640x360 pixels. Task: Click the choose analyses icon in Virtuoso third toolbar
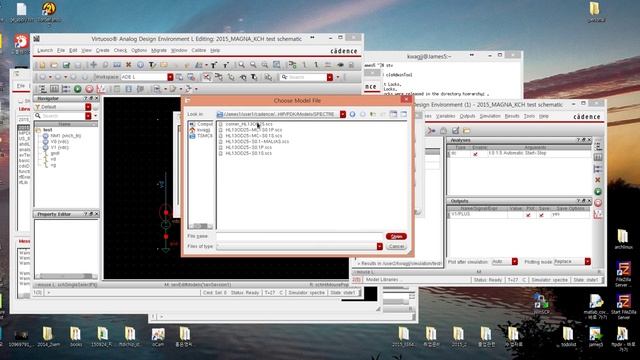[42, 89]
